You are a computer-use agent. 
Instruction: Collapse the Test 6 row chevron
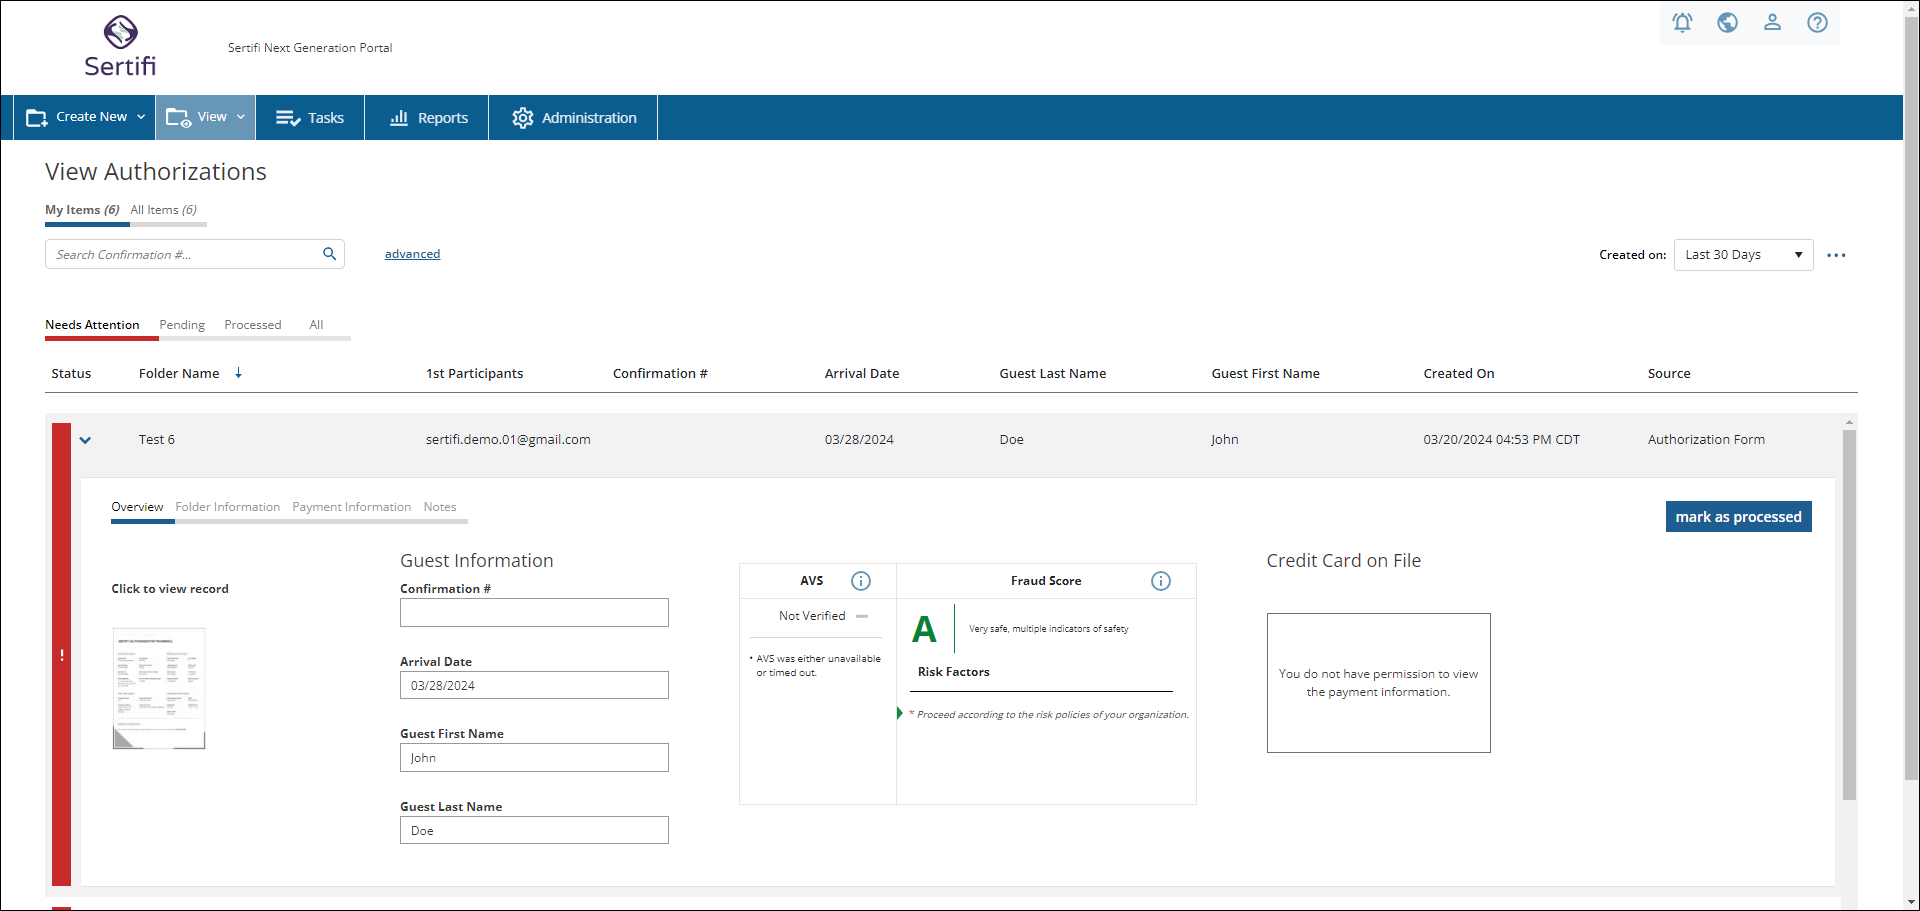86,440
